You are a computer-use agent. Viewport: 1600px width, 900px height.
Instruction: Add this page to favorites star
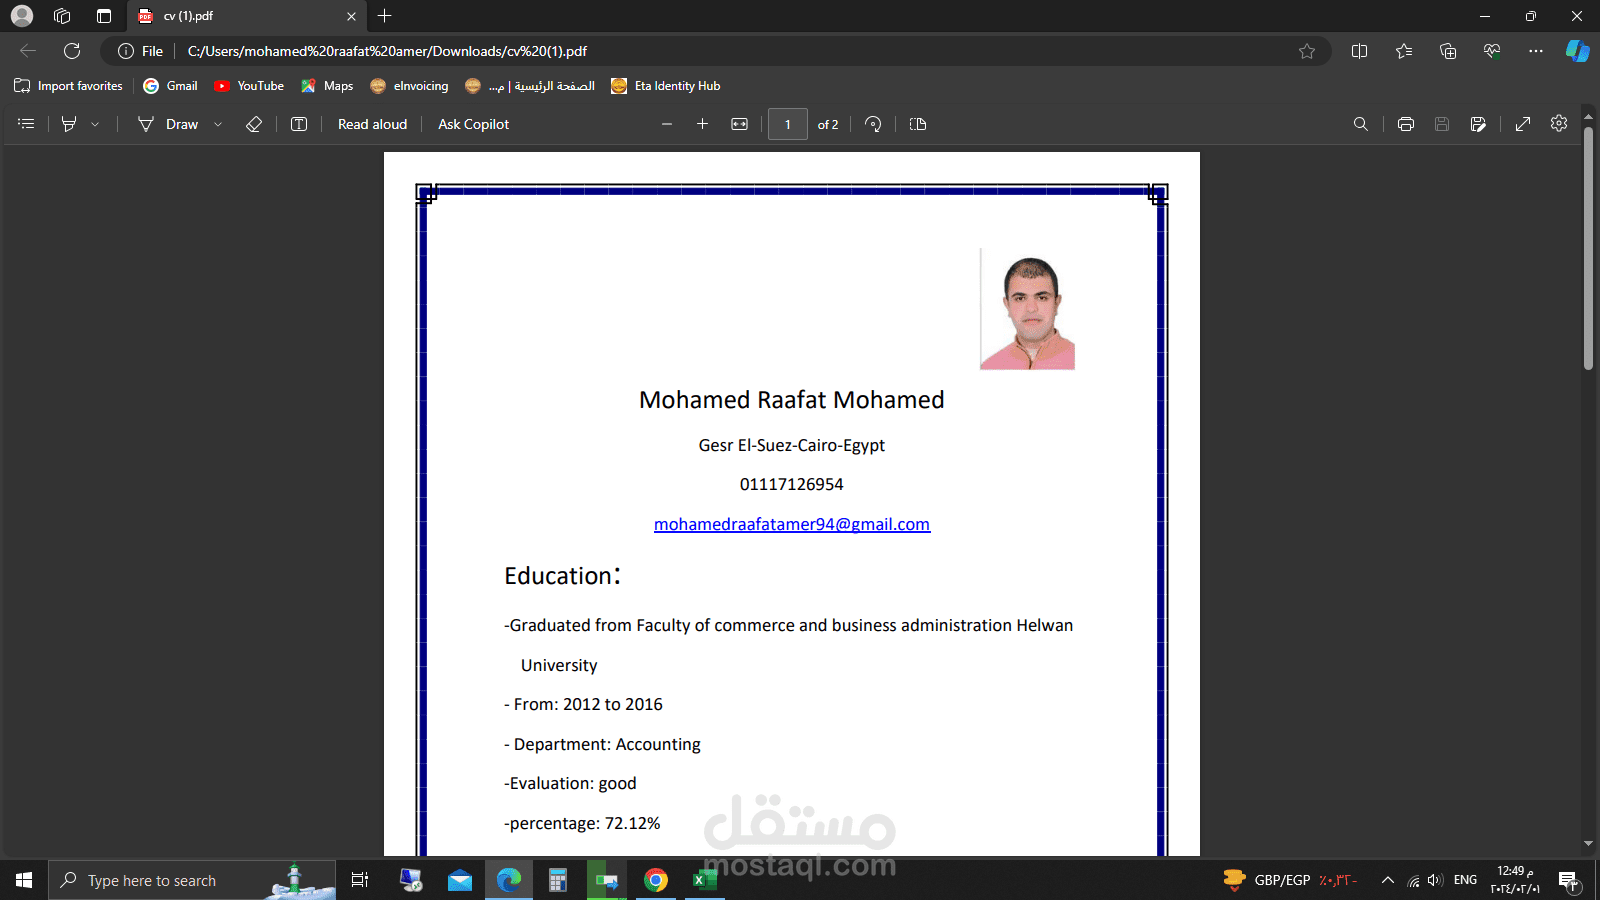[1307, 51]
